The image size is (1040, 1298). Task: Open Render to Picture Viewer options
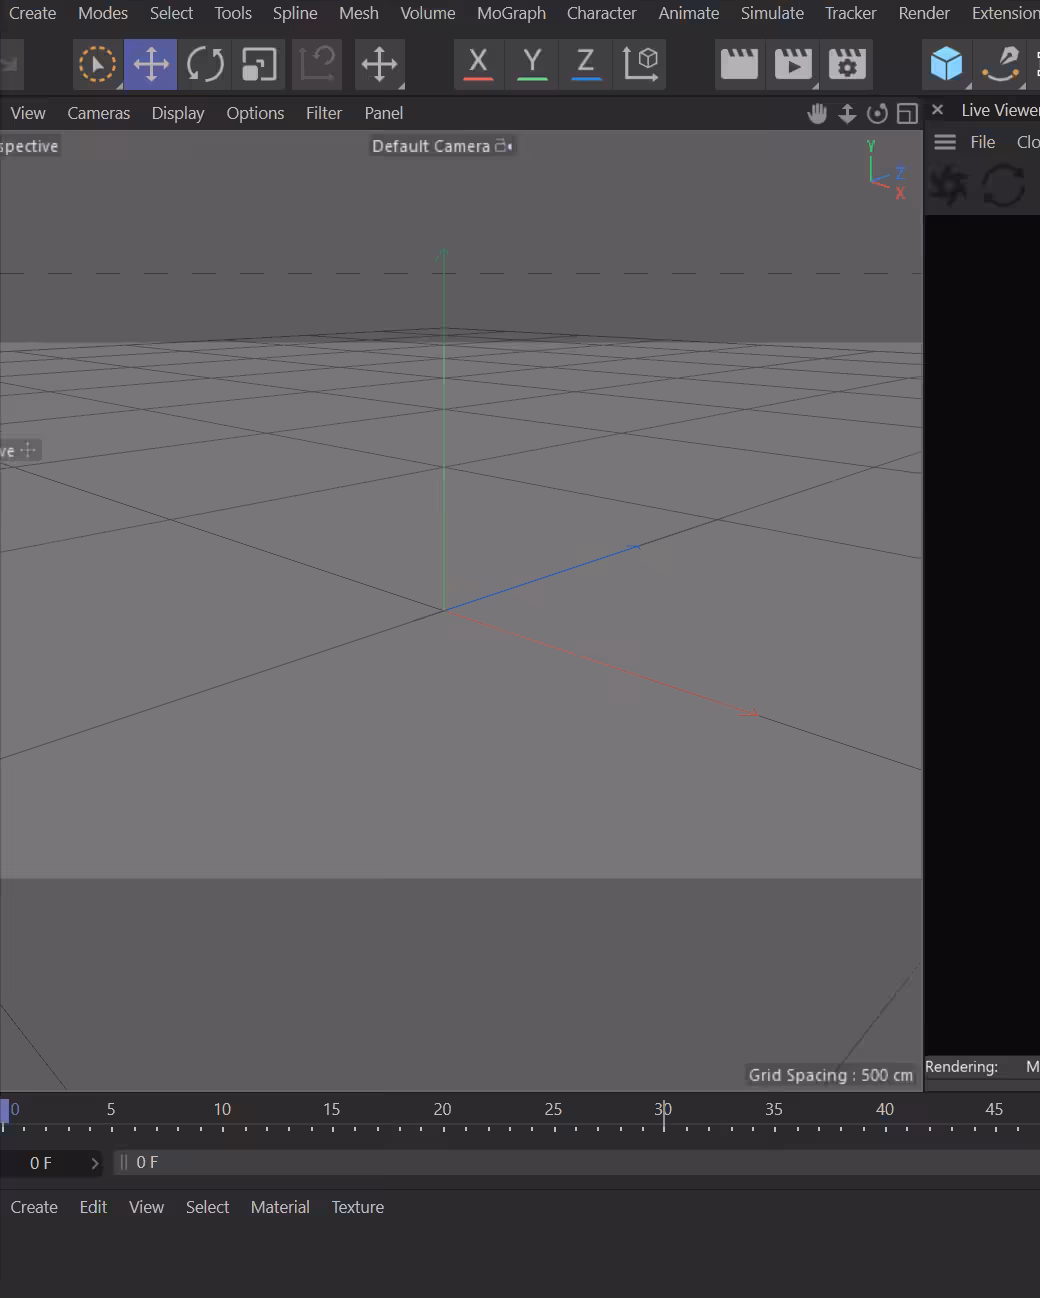coord(793,65)
